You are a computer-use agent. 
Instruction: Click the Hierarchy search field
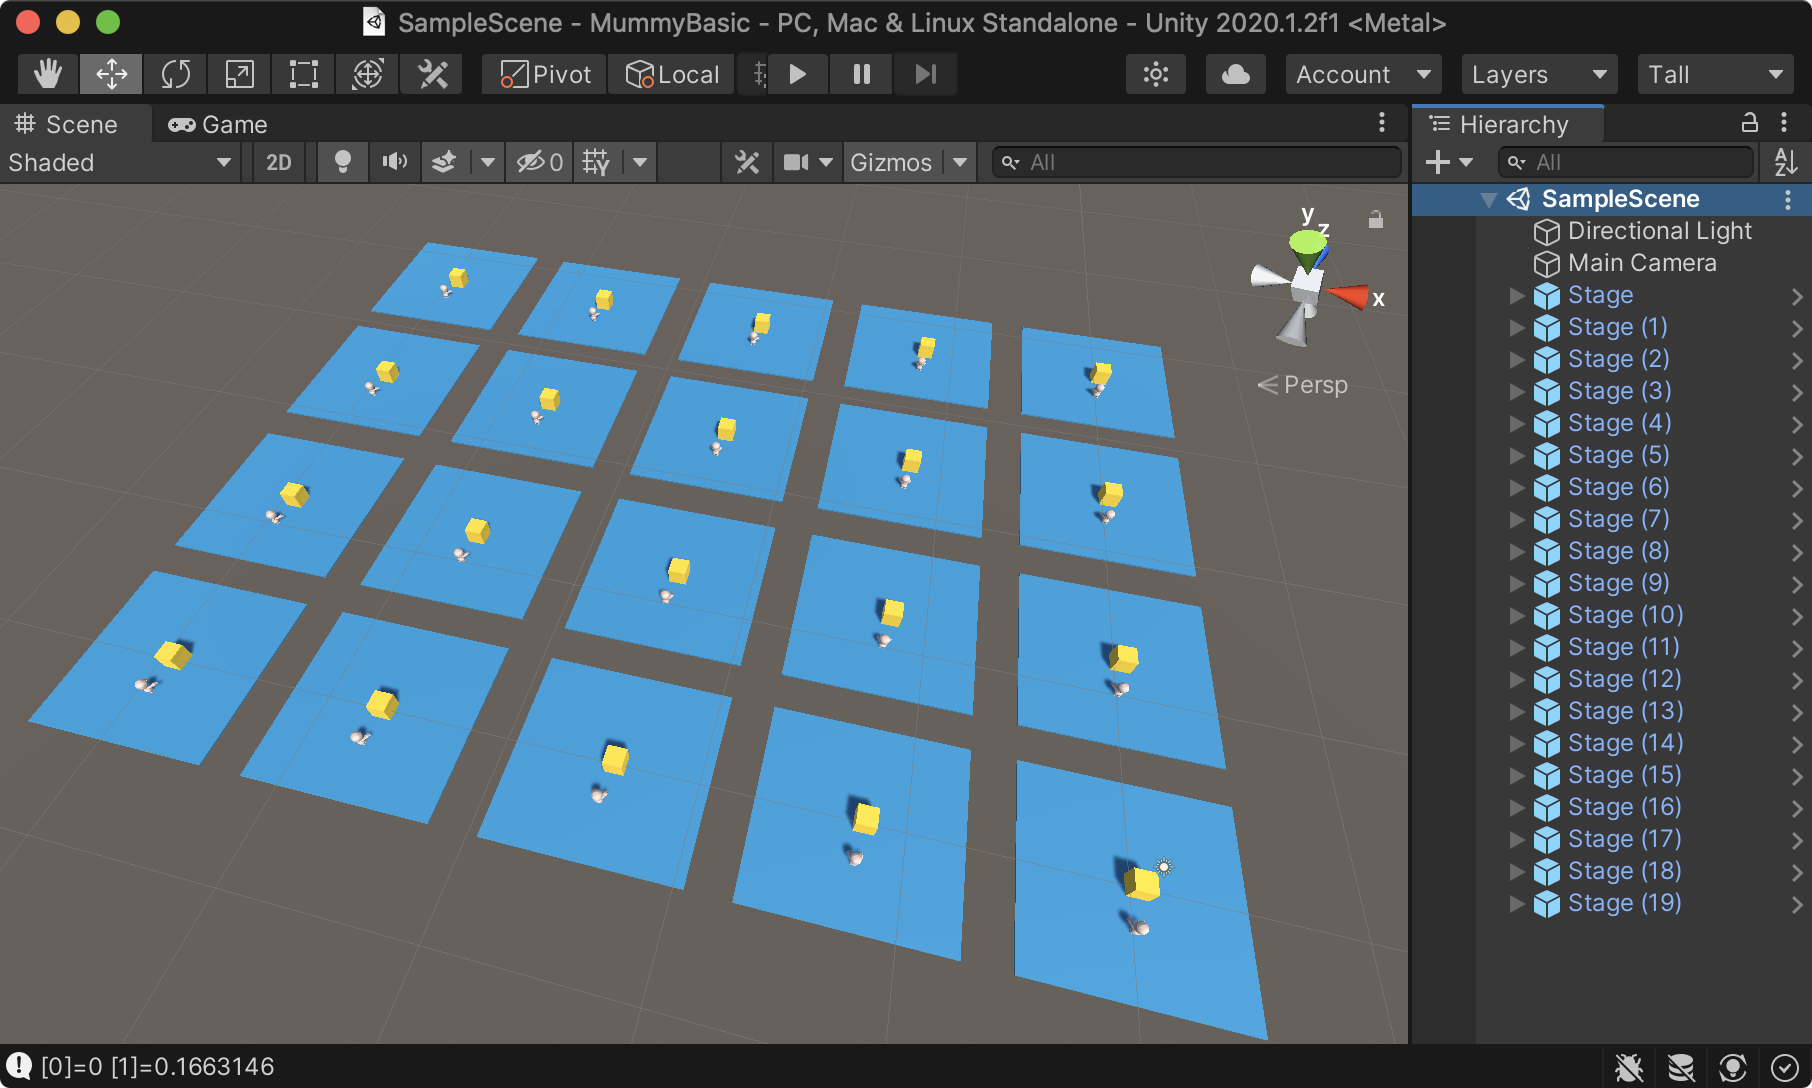coord(1626,162)
